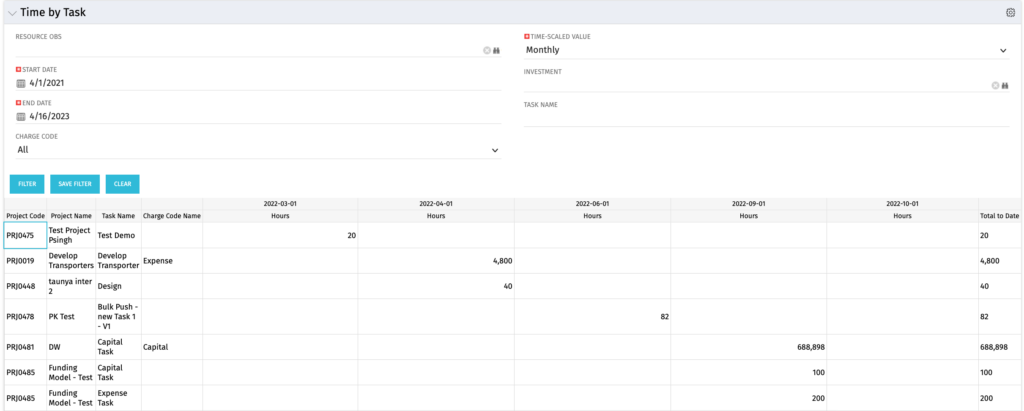The image size is (1024, 411).
Task: Expand the Time-Scaled Value dropdown
Action: tap(1003, 50)
